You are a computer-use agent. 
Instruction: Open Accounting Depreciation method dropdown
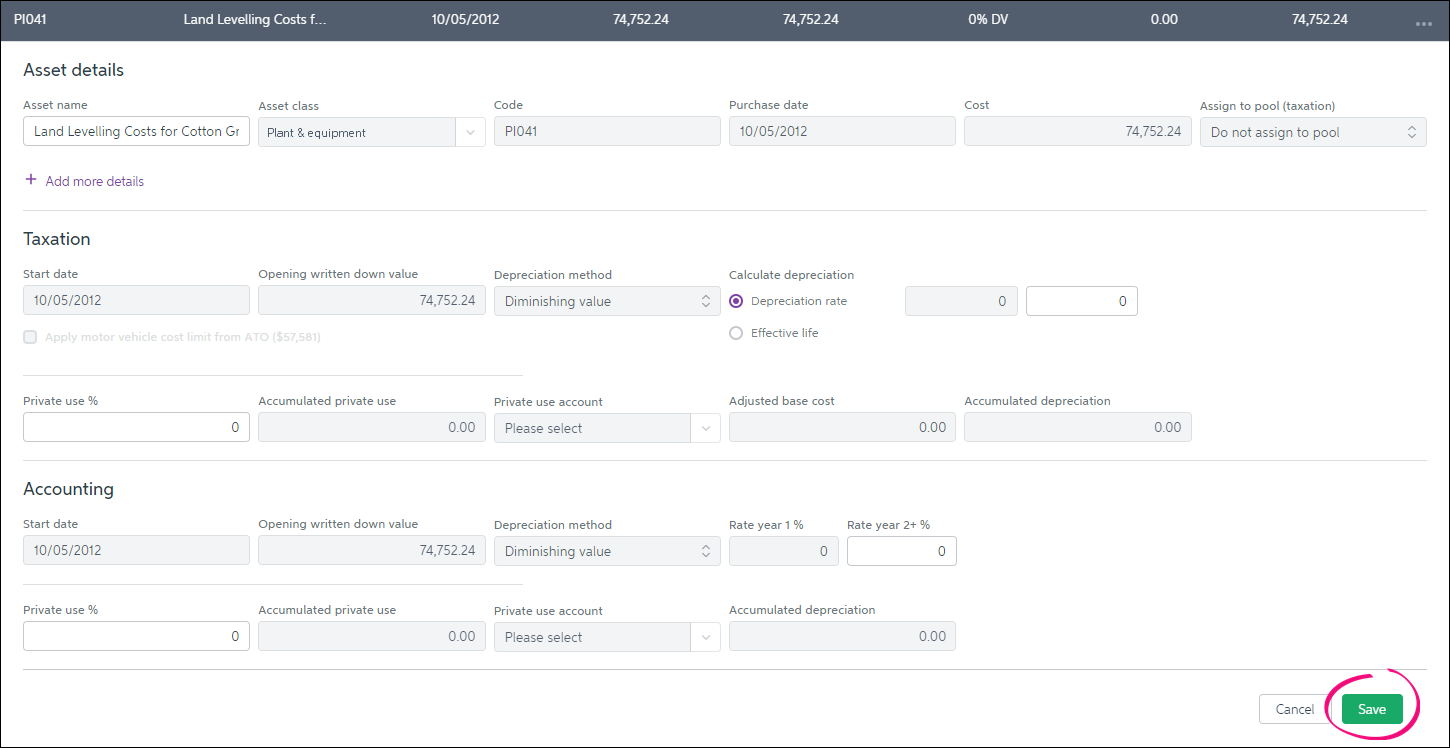coord(606,551)
